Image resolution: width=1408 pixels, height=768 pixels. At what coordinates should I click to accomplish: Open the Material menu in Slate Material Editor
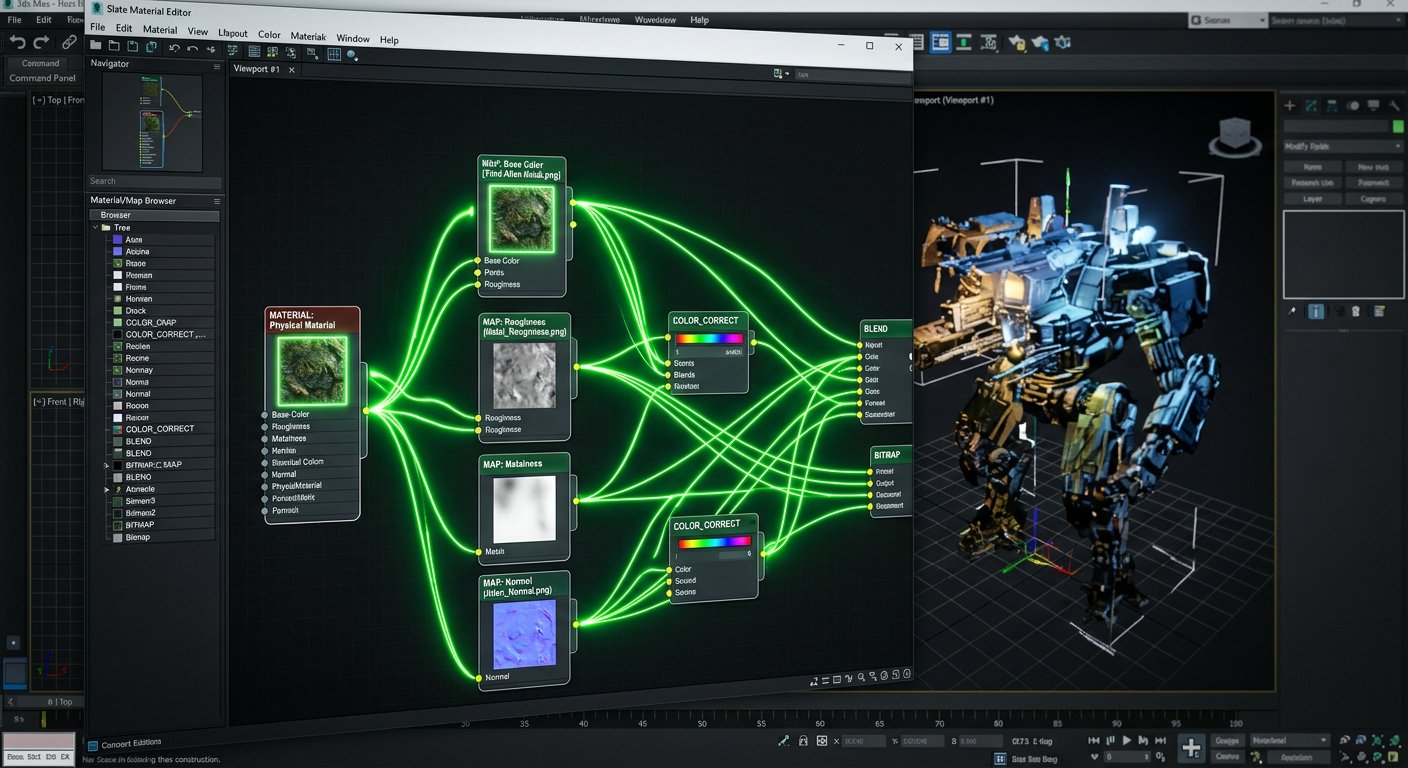[x=160, y=30]
